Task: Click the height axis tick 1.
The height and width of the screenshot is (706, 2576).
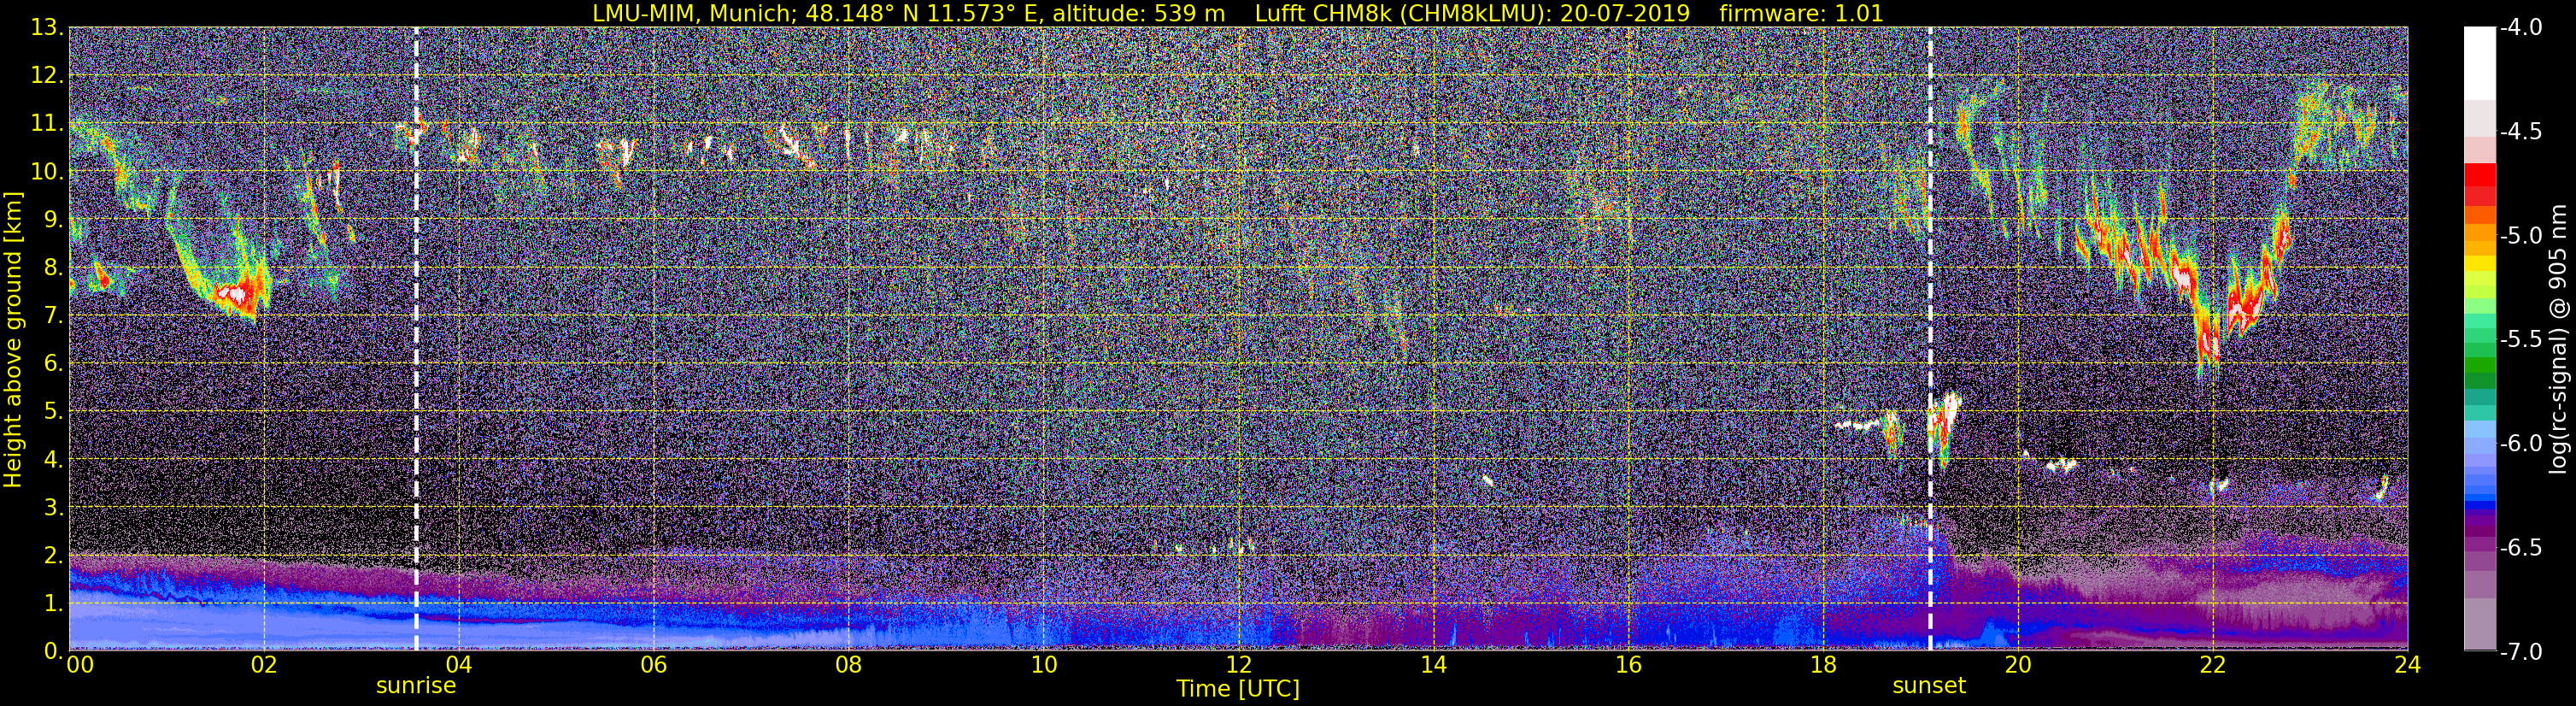Action: point(53,604)
